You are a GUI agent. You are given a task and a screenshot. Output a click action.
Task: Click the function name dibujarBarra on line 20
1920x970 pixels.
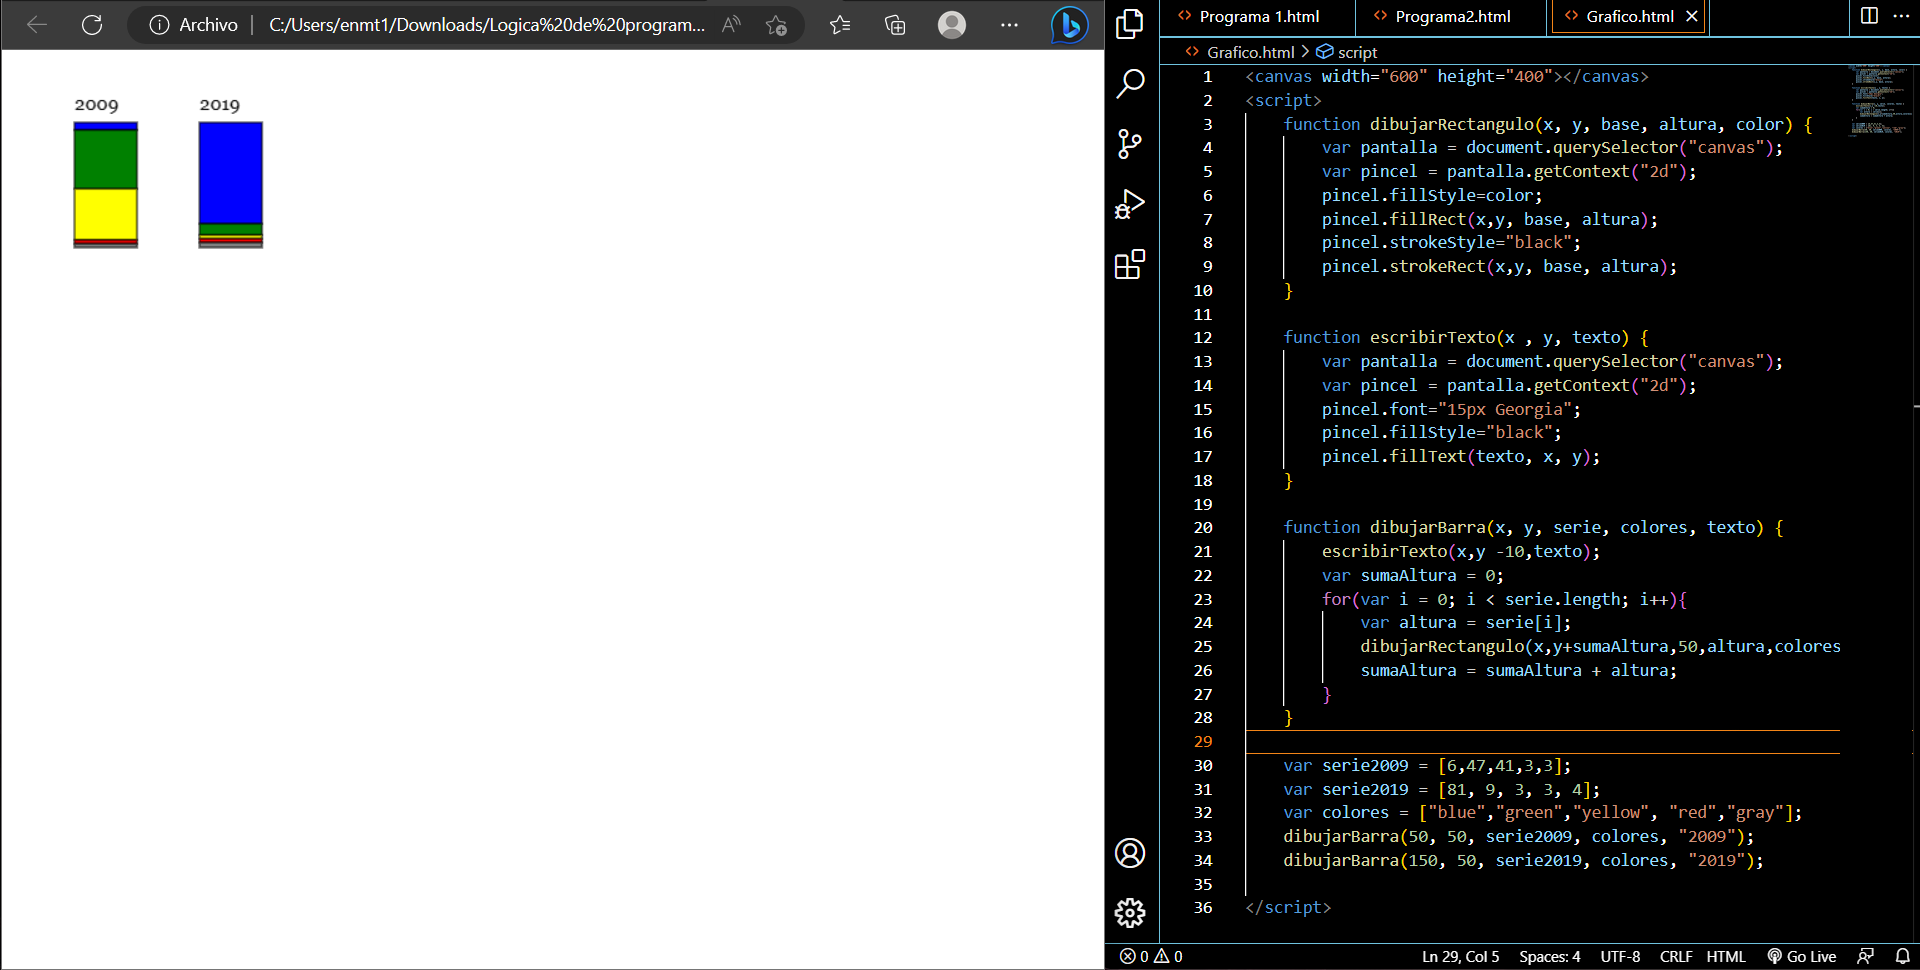click(1427, 527)
